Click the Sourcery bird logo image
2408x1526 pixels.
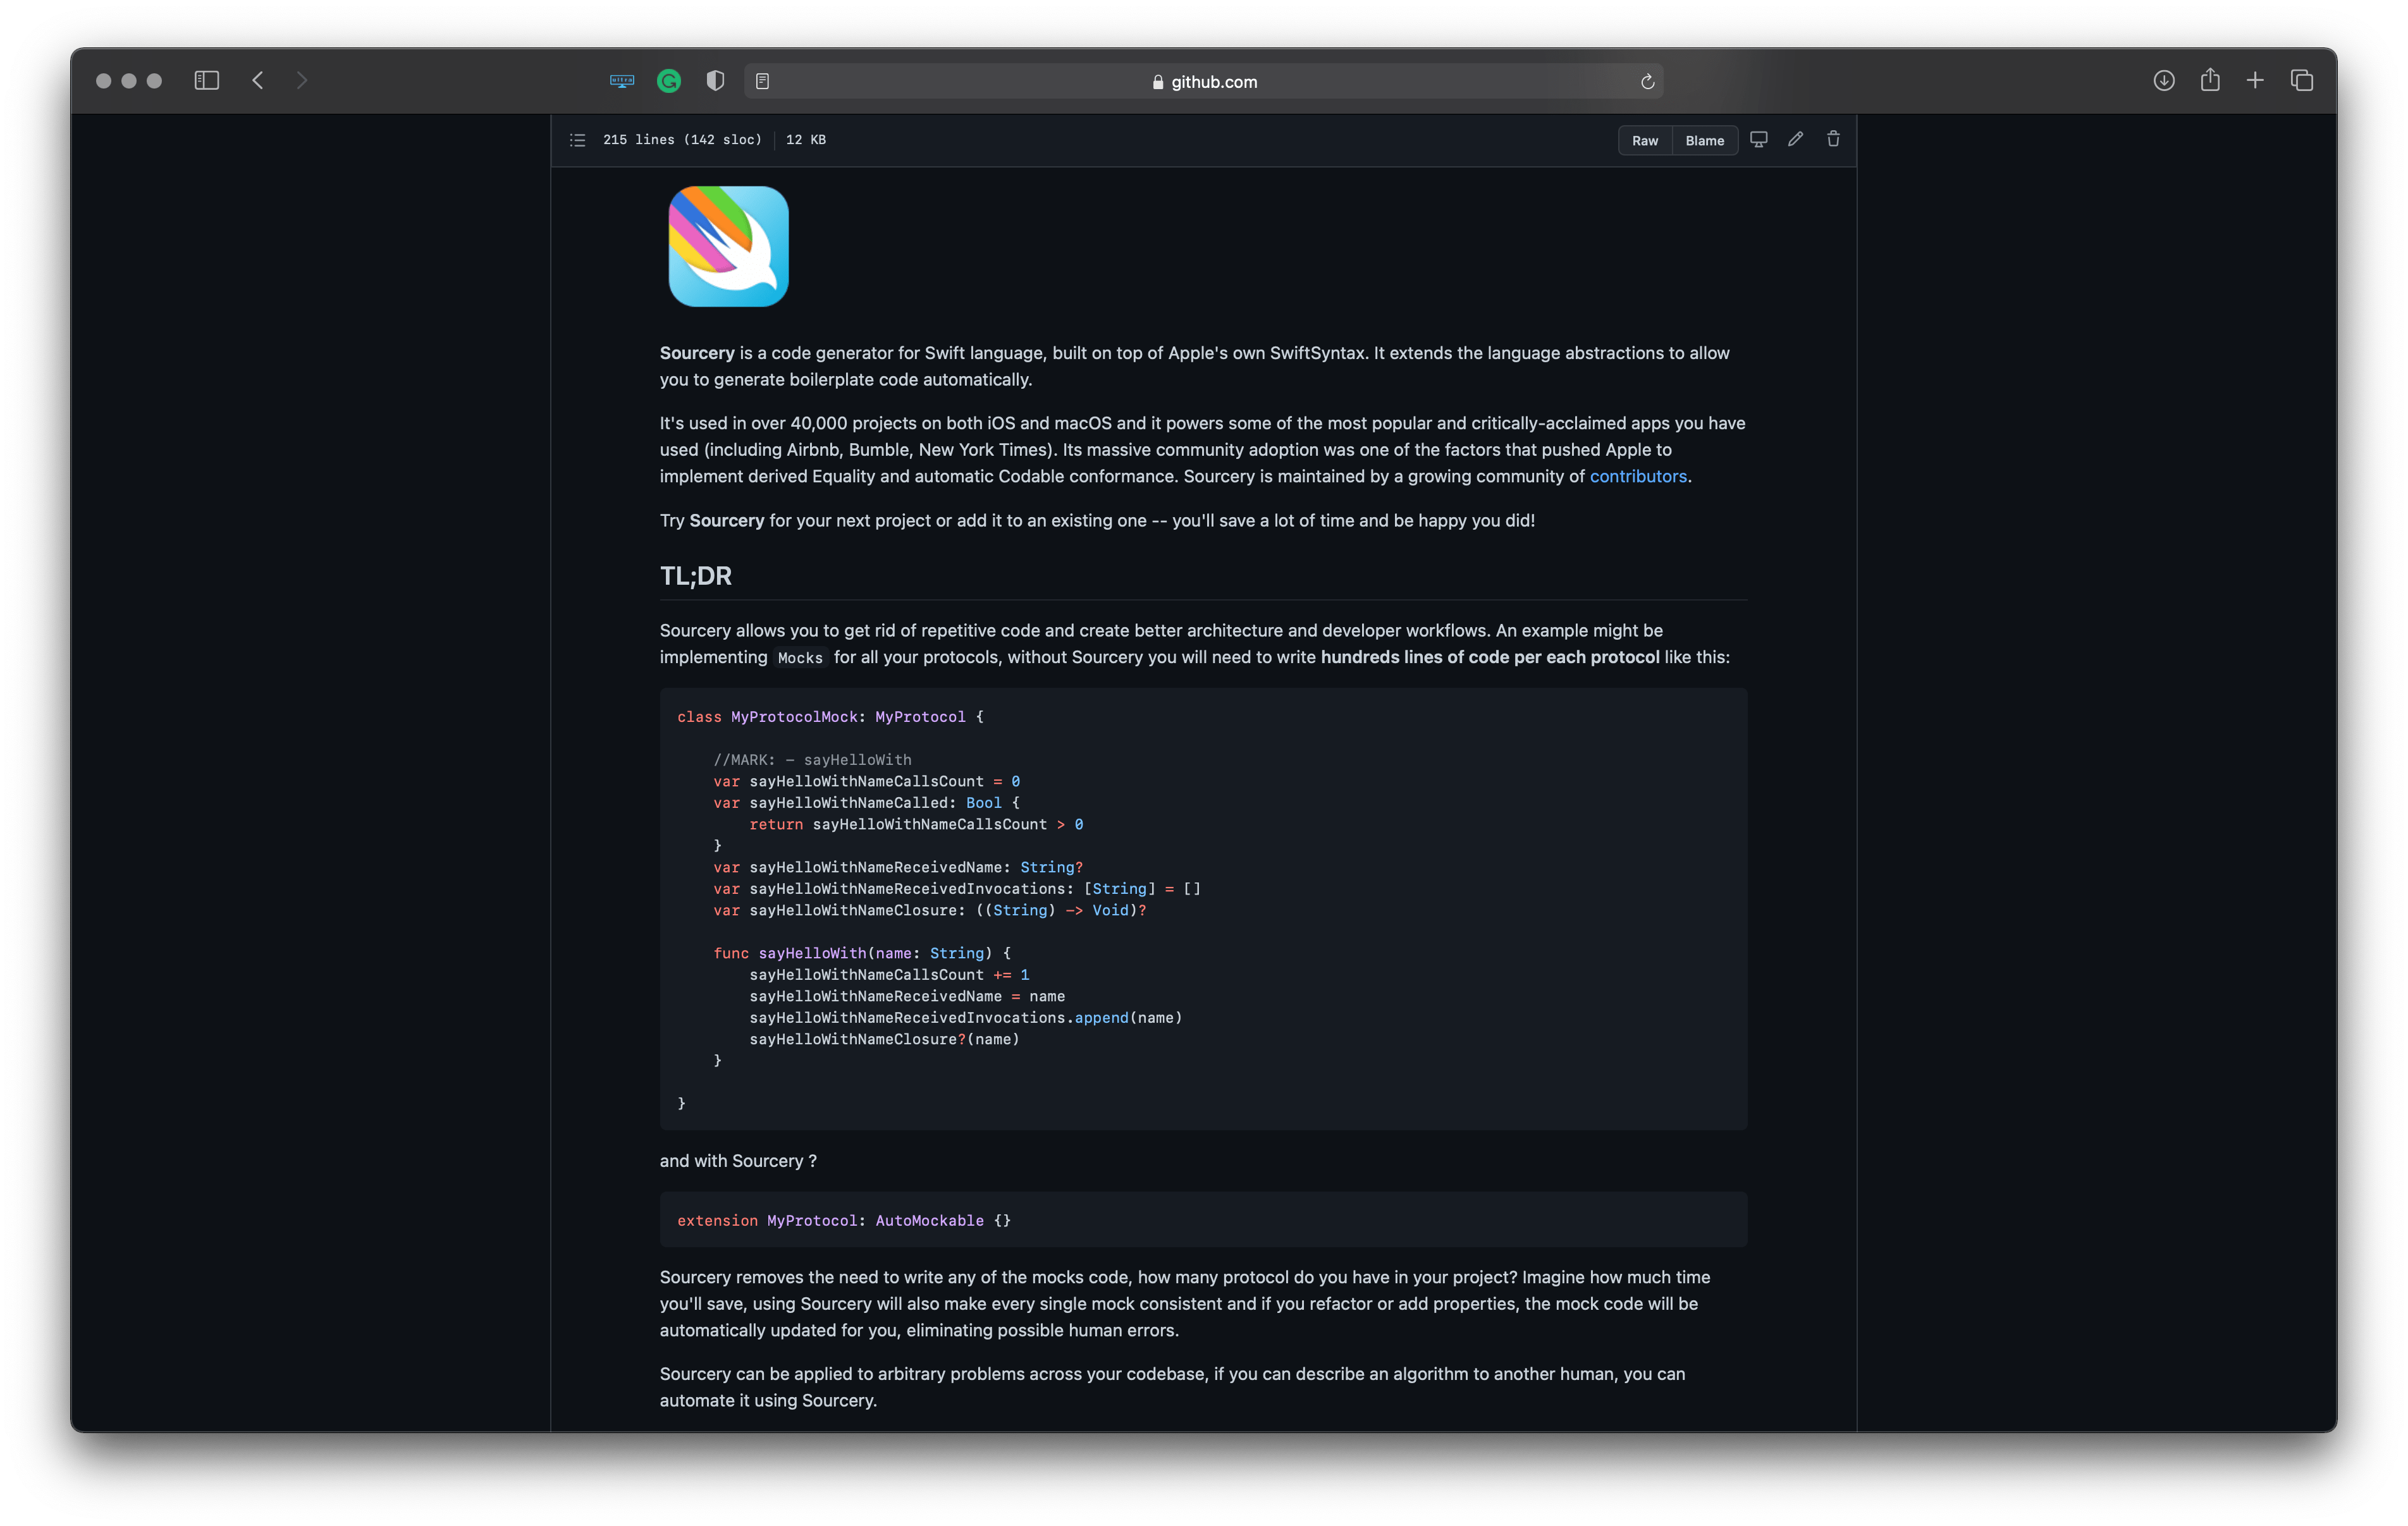tap(728, 247)
